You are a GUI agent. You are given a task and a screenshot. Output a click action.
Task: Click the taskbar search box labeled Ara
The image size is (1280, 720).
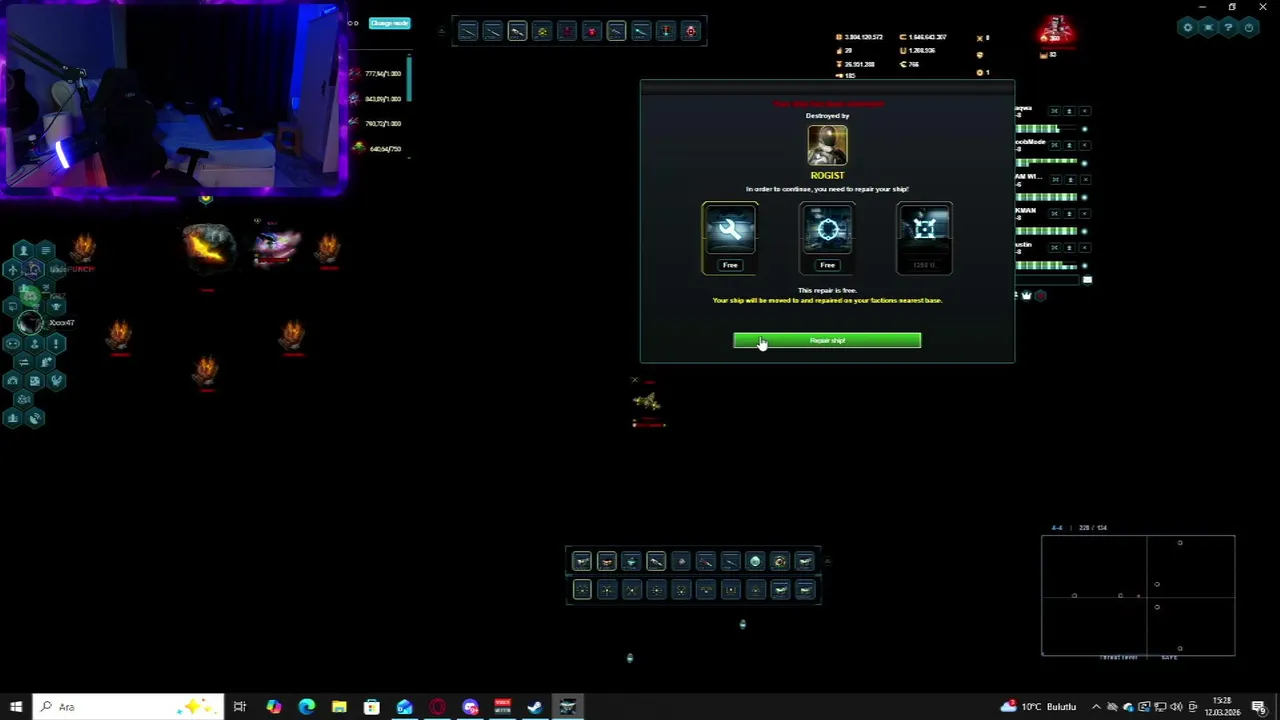point(128,707)
